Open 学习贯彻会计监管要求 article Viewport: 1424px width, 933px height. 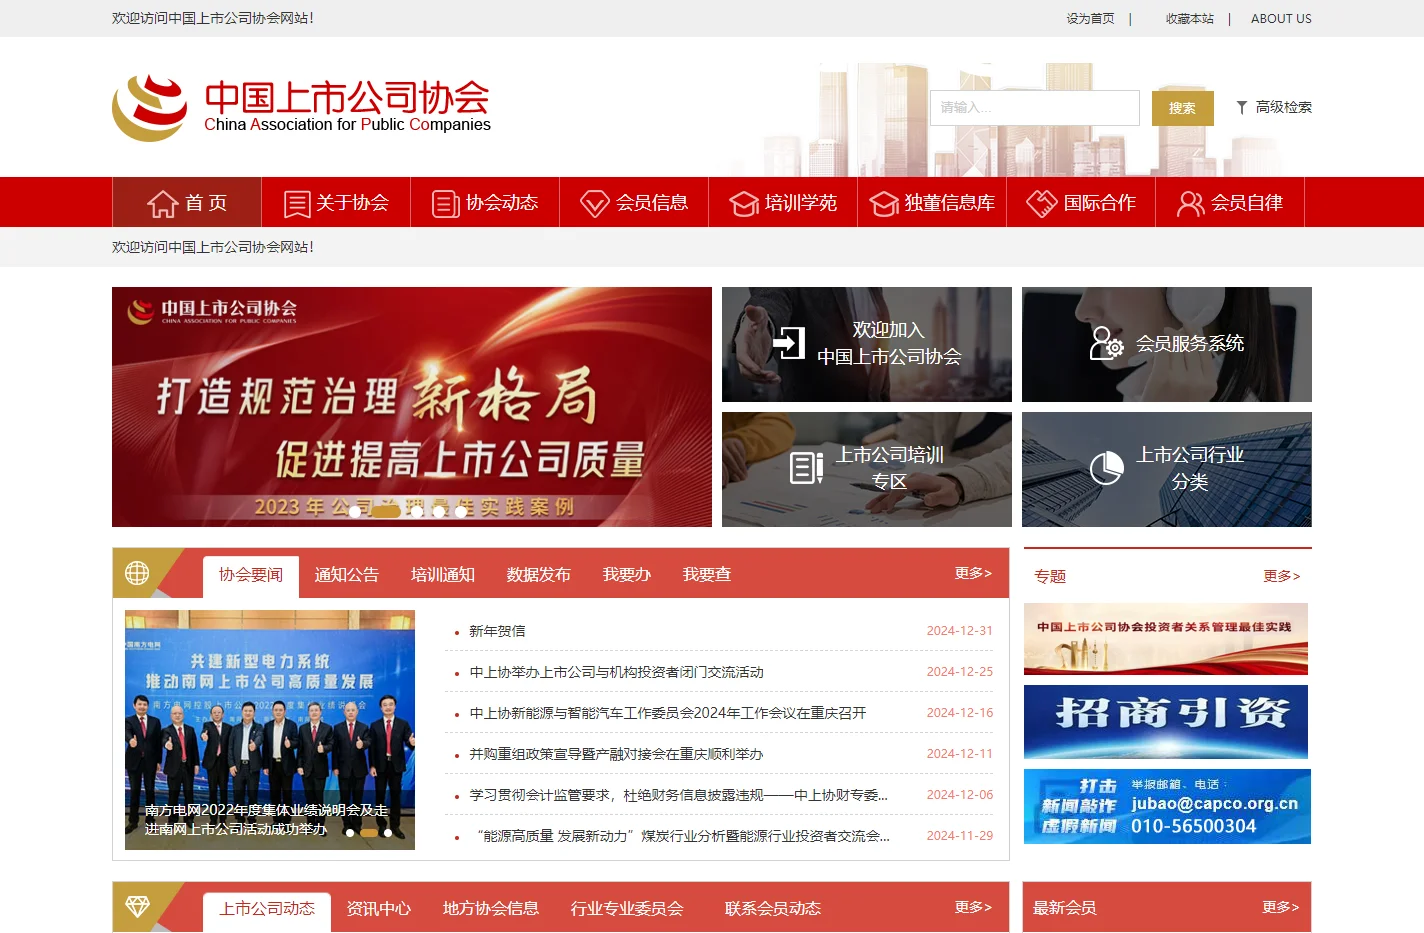pos(678,795)
